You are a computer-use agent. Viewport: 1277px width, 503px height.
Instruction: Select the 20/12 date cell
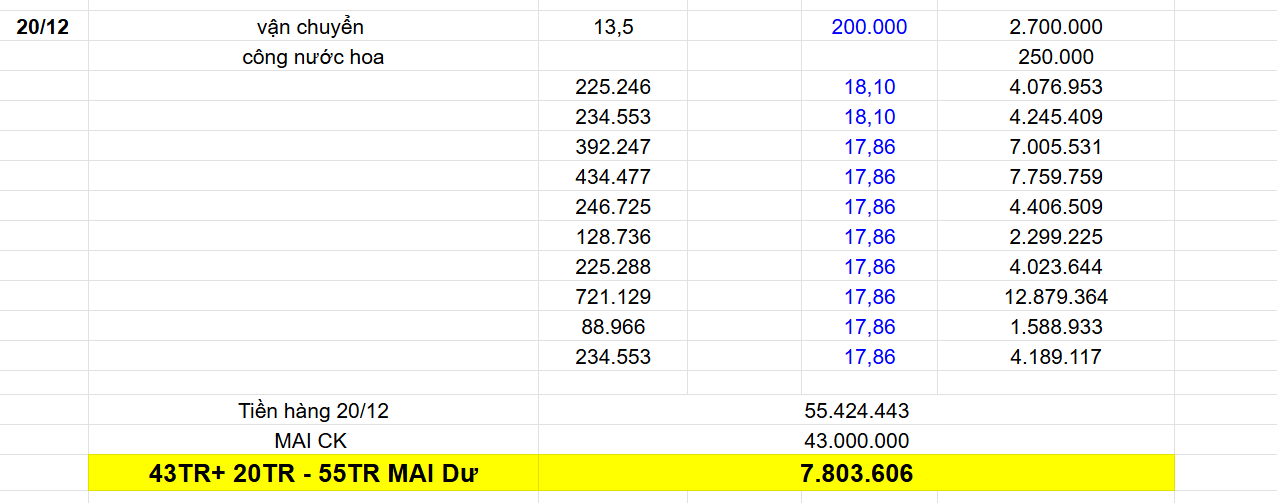click(x=43, y=27)
